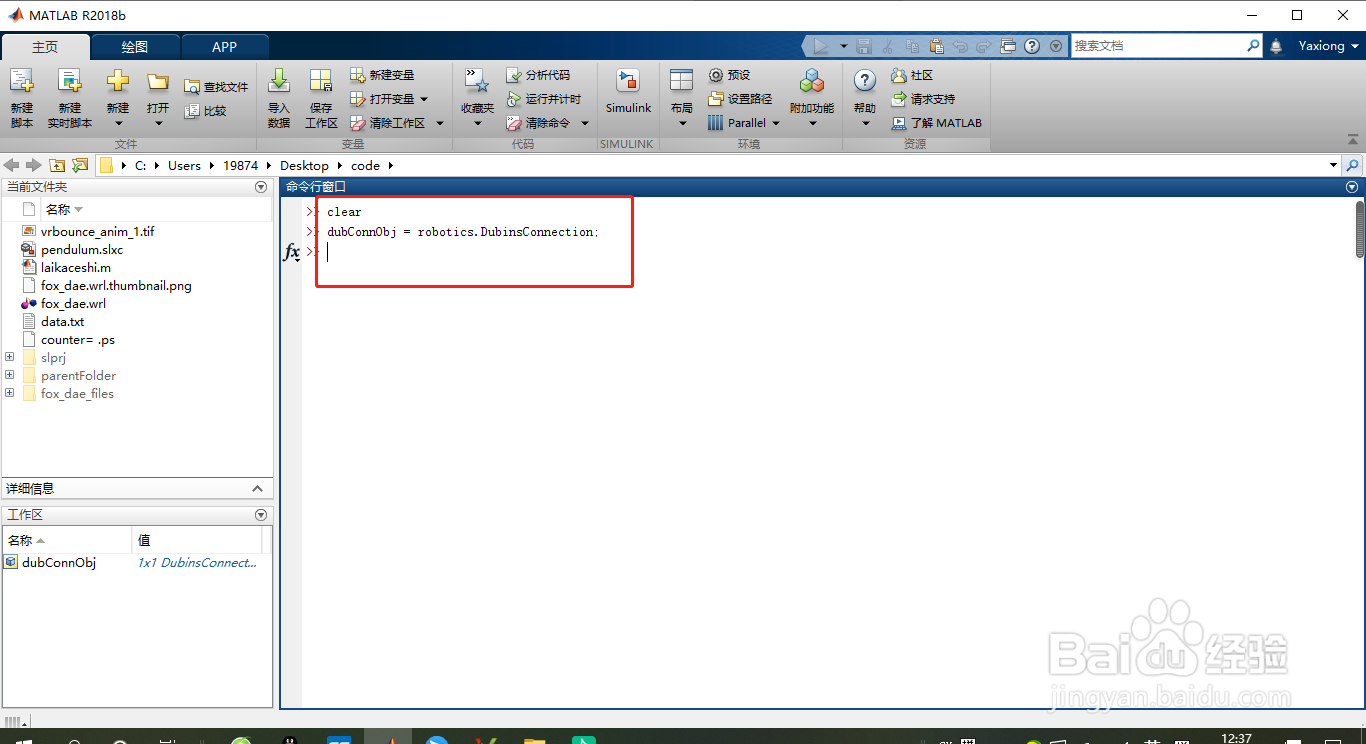
Task: Click quick access help icon
Action: coord(1032,46)
